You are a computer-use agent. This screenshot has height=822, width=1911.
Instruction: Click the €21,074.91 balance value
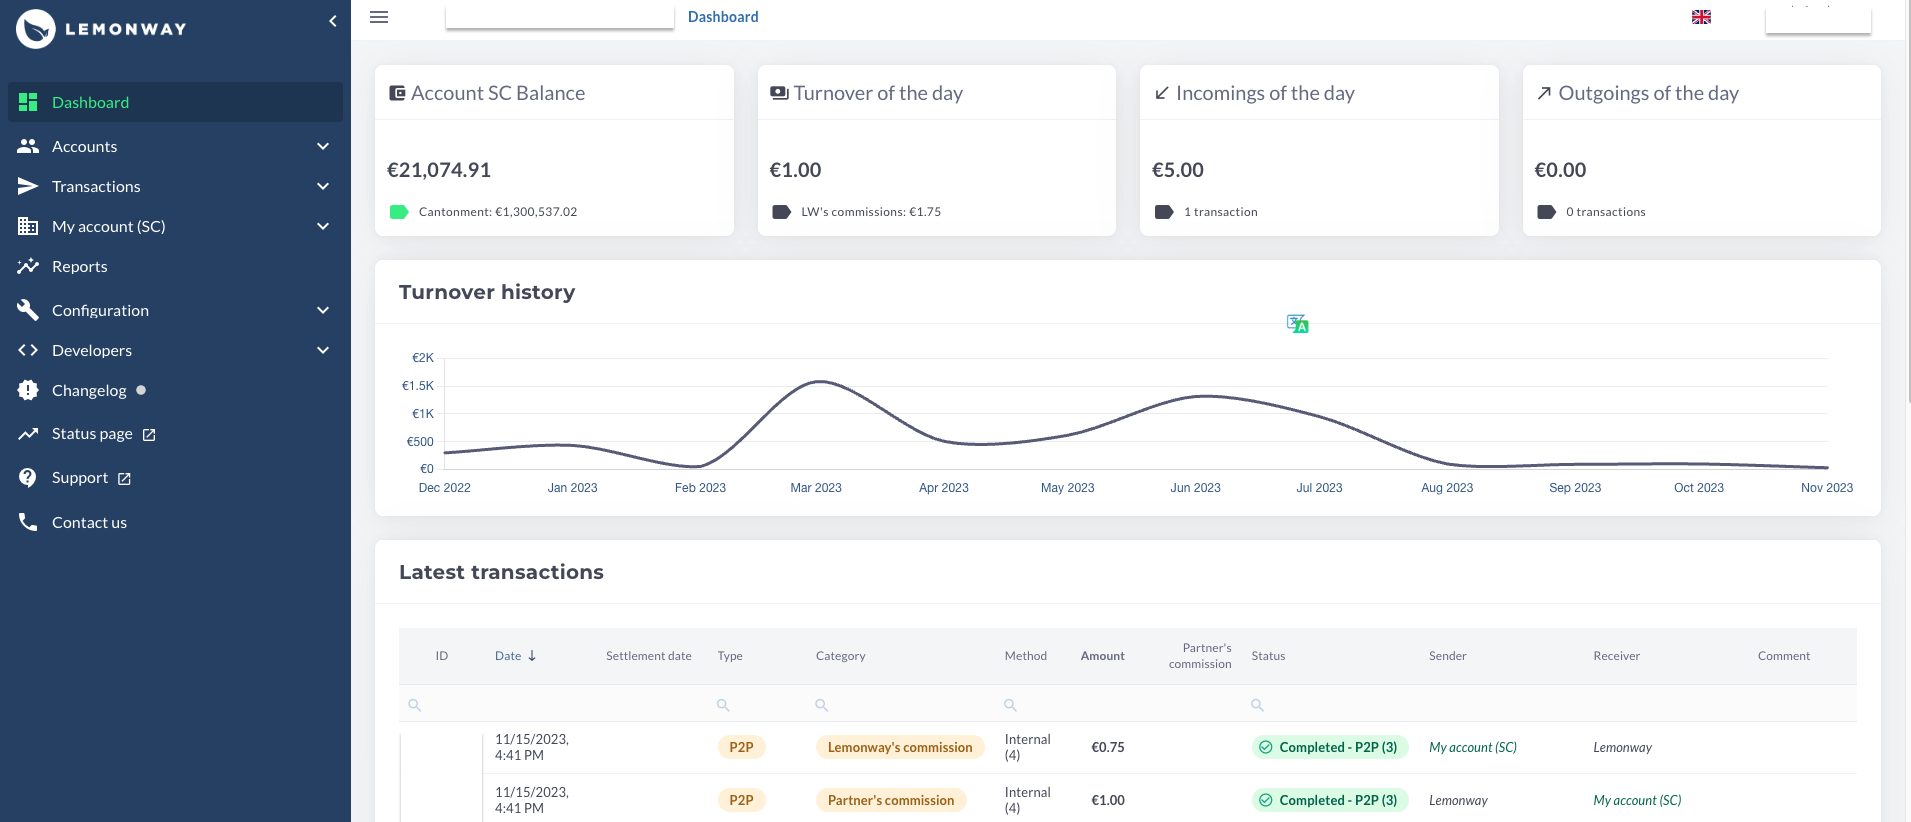click(439, 170)
